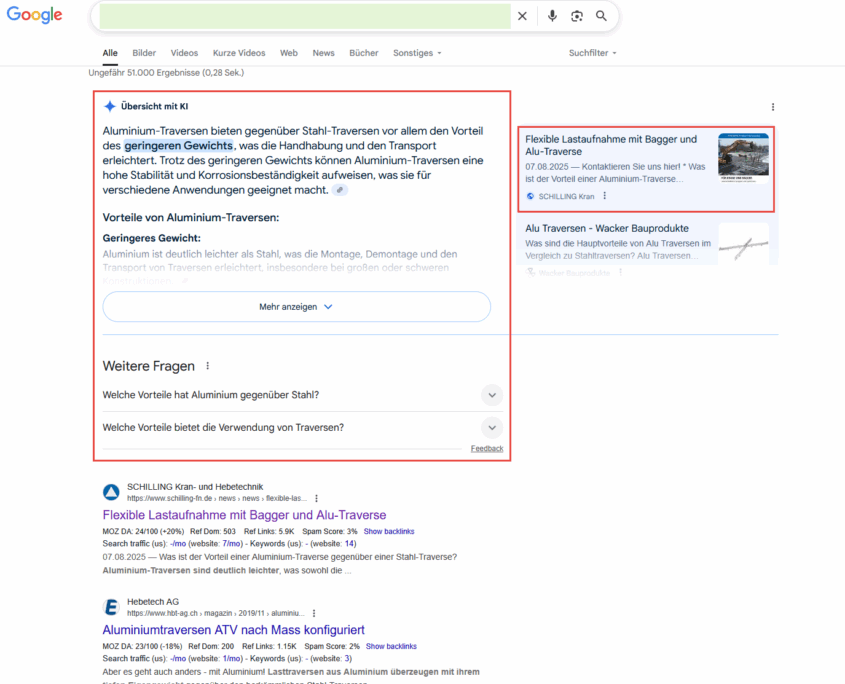
Task: Click the Weitere Fragen heading
Action: point(149,366)
